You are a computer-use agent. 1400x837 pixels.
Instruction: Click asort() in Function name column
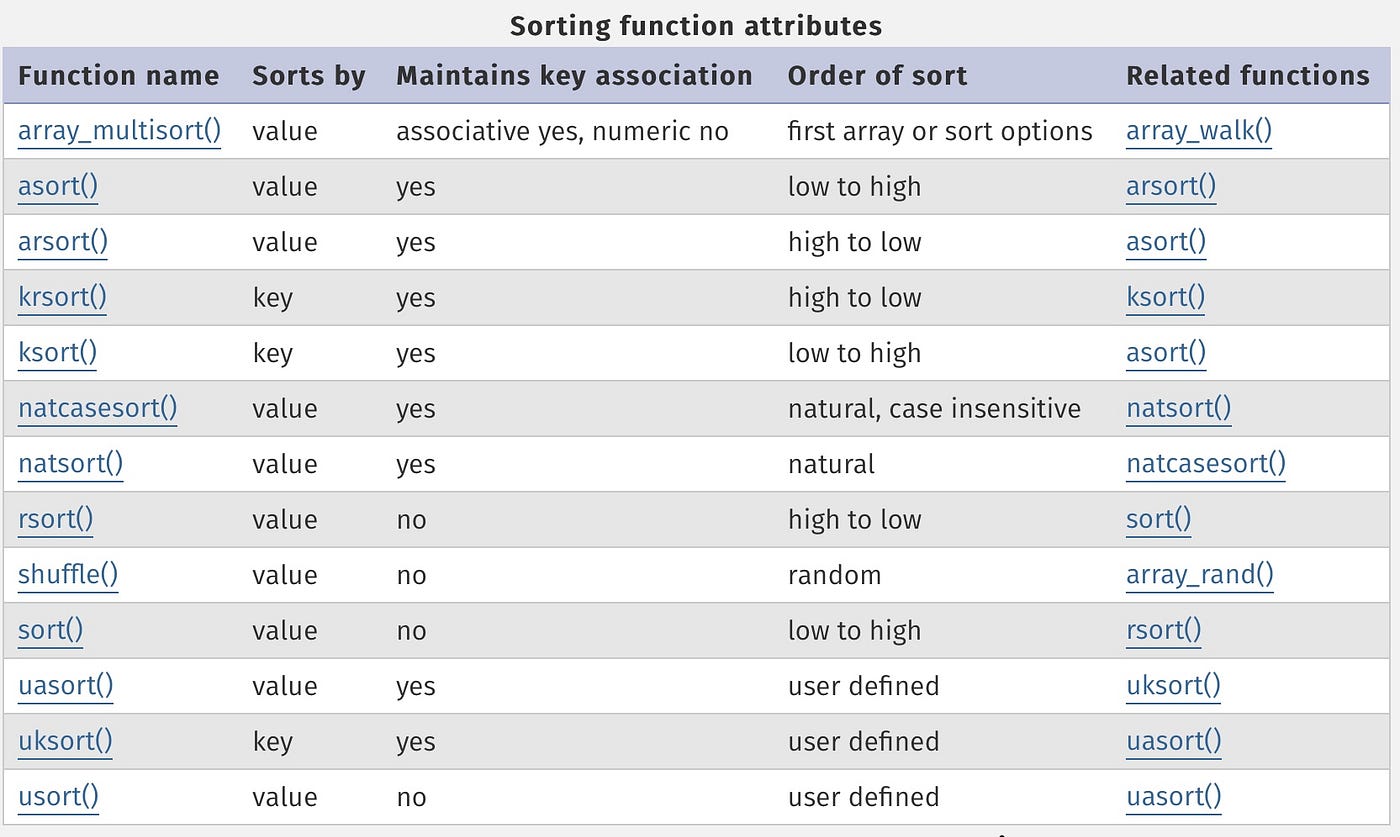(58, 187)
